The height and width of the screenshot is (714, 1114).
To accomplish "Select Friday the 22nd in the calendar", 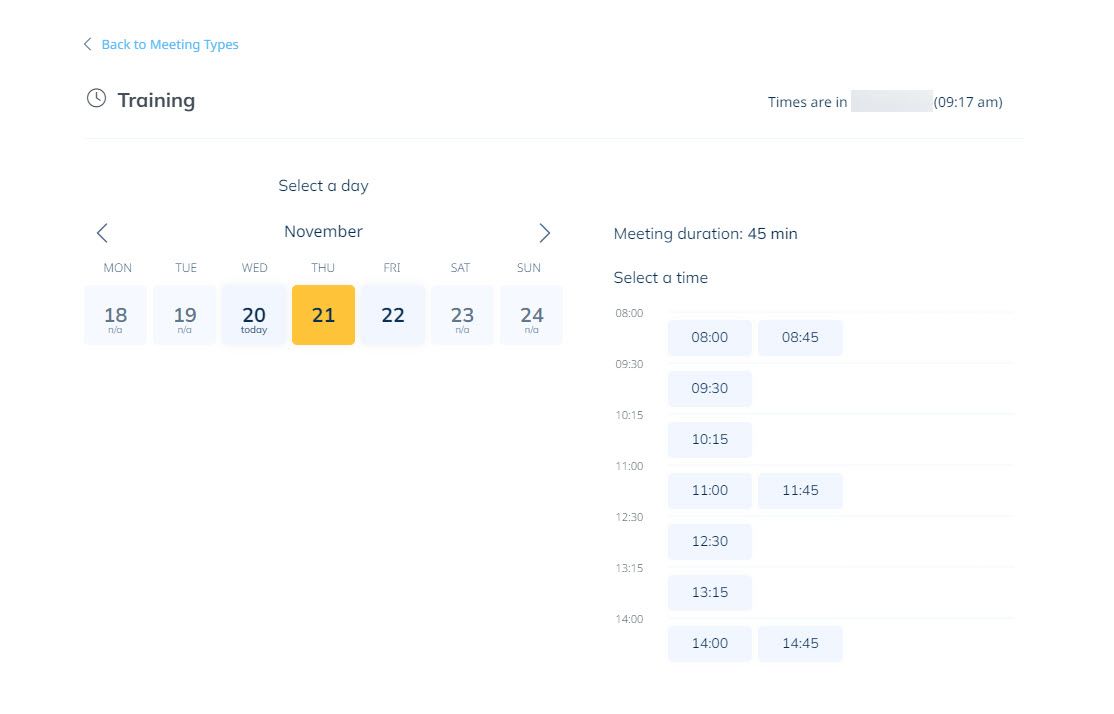I will coord(392,314).
